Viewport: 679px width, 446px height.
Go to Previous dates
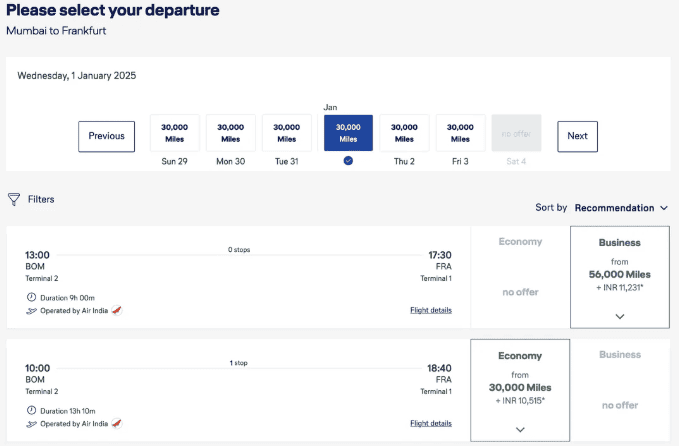106,136
